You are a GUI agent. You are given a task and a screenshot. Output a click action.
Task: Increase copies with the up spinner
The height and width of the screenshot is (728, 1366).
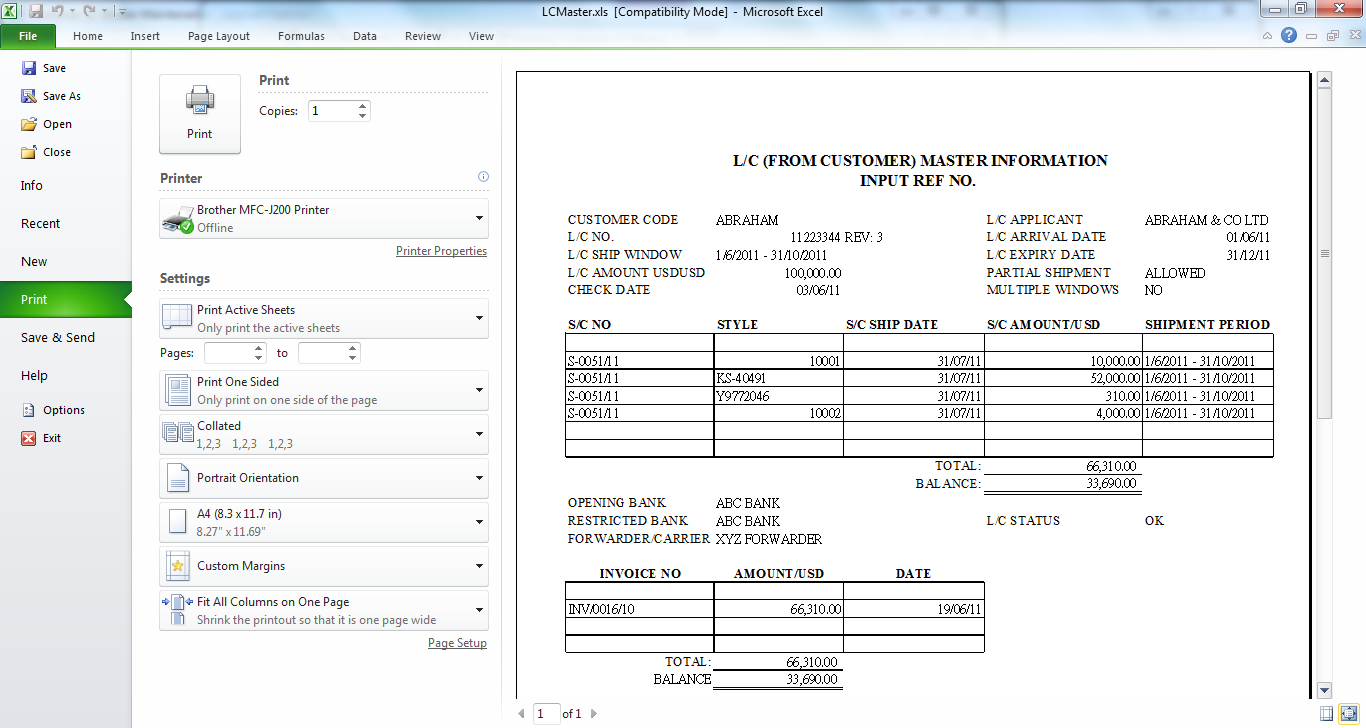pos(362,105)
